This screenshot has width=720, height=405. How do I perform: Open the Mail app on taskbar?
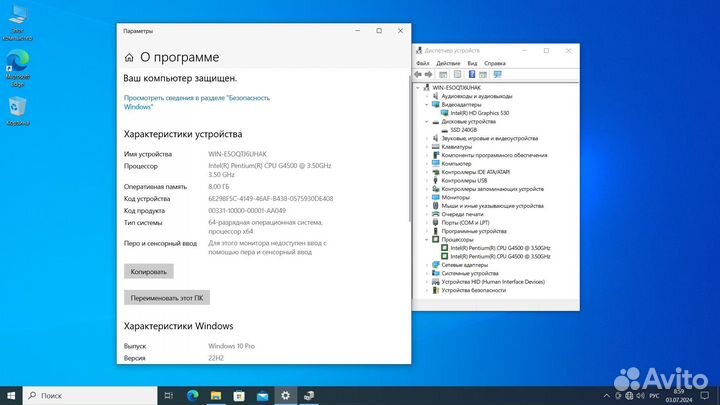[264, 395]
